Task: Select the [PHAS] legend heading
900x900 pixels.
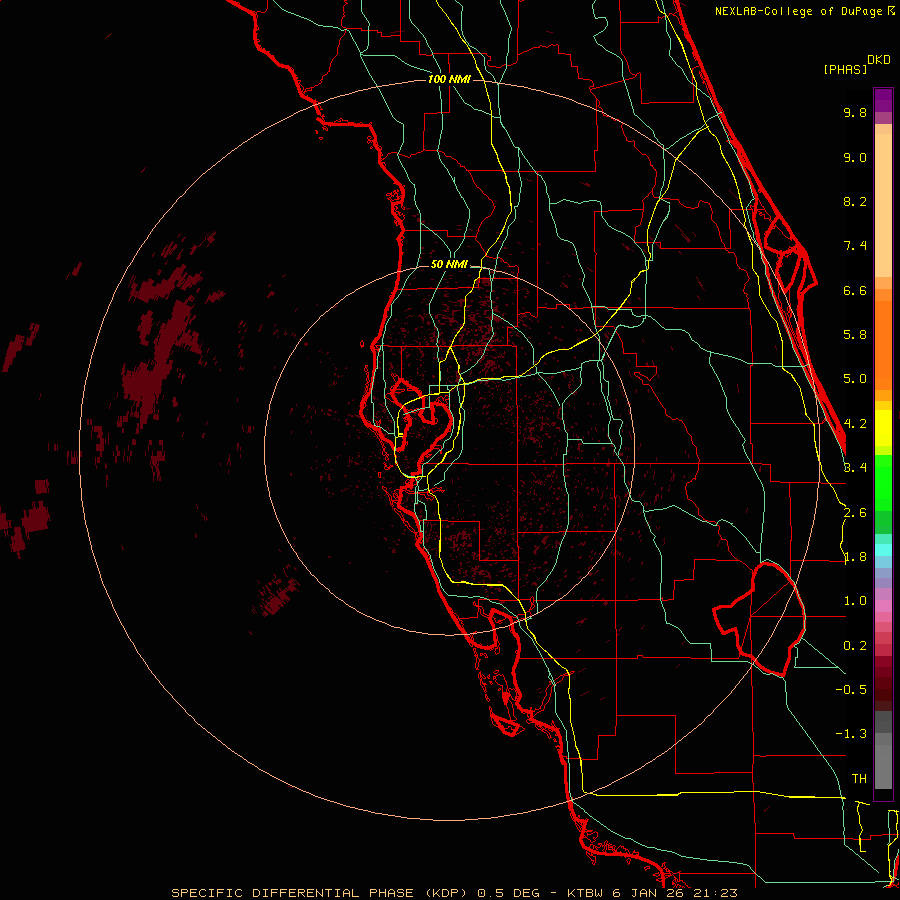Action: click(845, 69)
